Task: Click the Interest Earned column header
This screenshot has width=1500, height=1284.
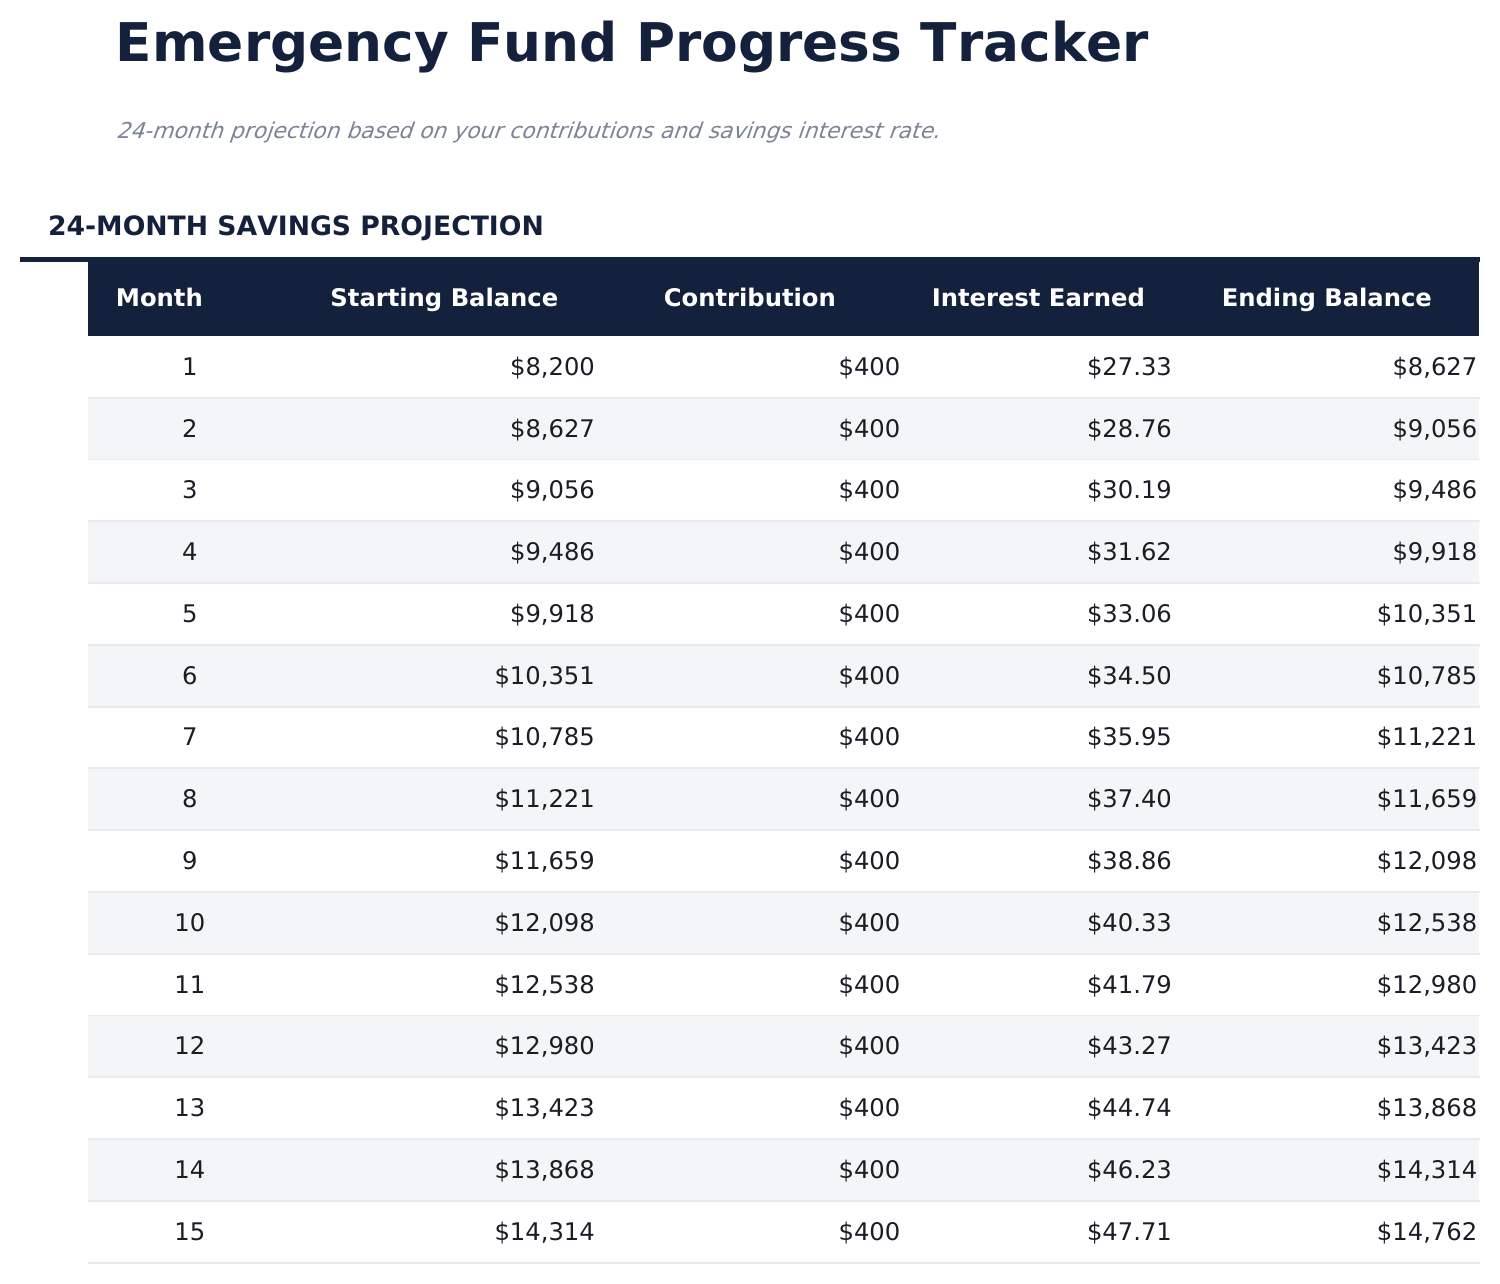Action: 1037,298
